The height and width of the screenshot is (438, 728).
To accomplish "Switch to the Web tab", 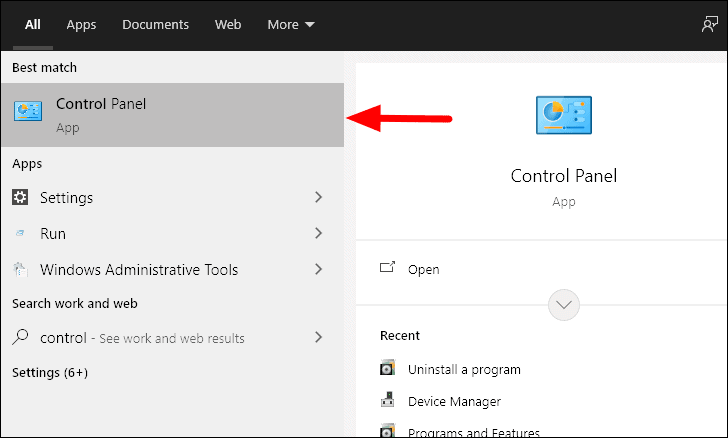I will pos(228,25).
